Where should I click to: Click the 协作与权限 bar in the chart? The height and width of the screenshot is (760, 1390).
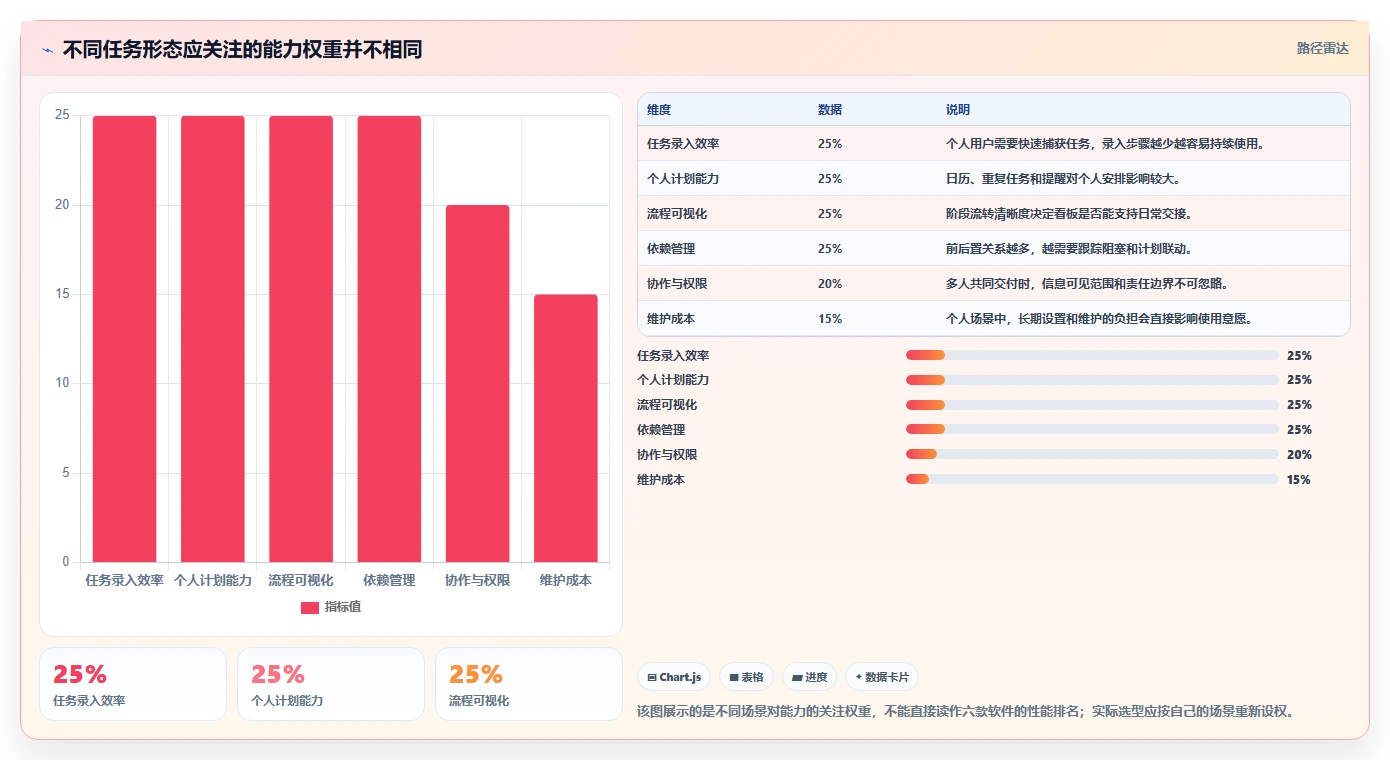click(477, 383)
